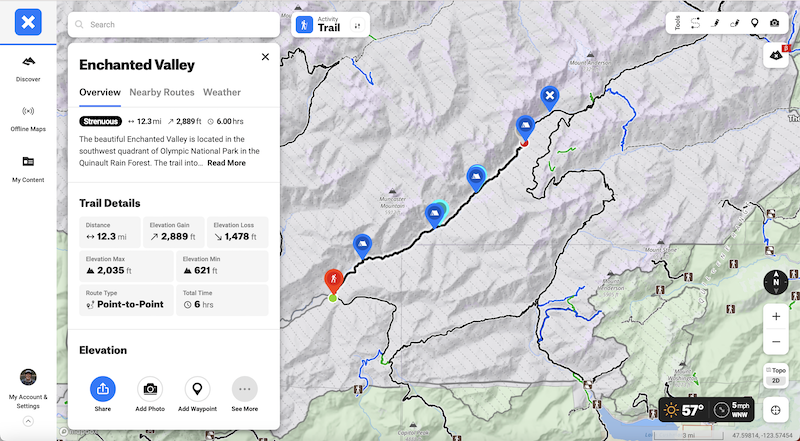Click the 6.00 hrs summary text

click(226, 121)
